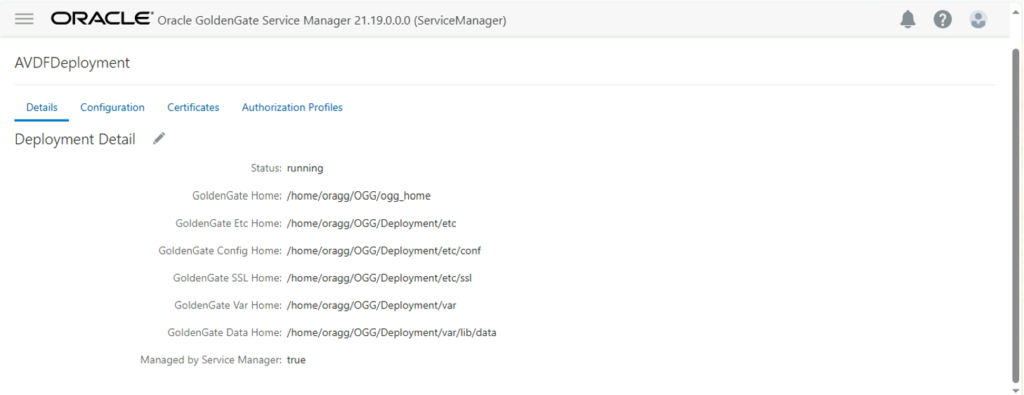This screenshot has height=395, width=1024.
Task: Click the GoldenGate Config Home path value
Action: pyautogui.click(x=384, y=251)
